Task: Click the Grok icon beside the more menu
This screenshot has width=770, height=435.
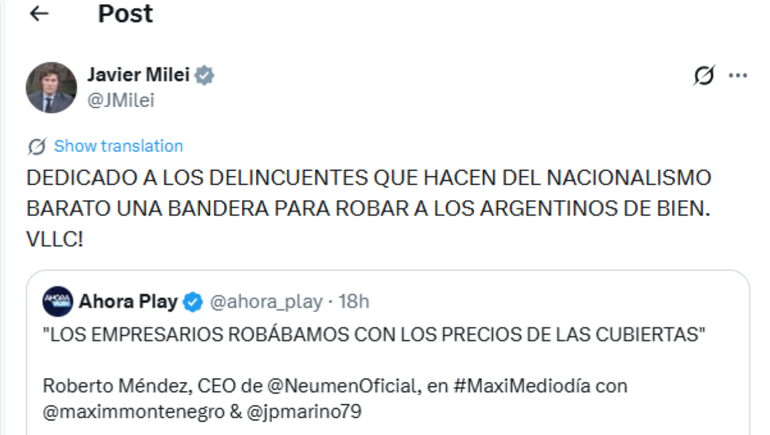Action: point(703,76)
